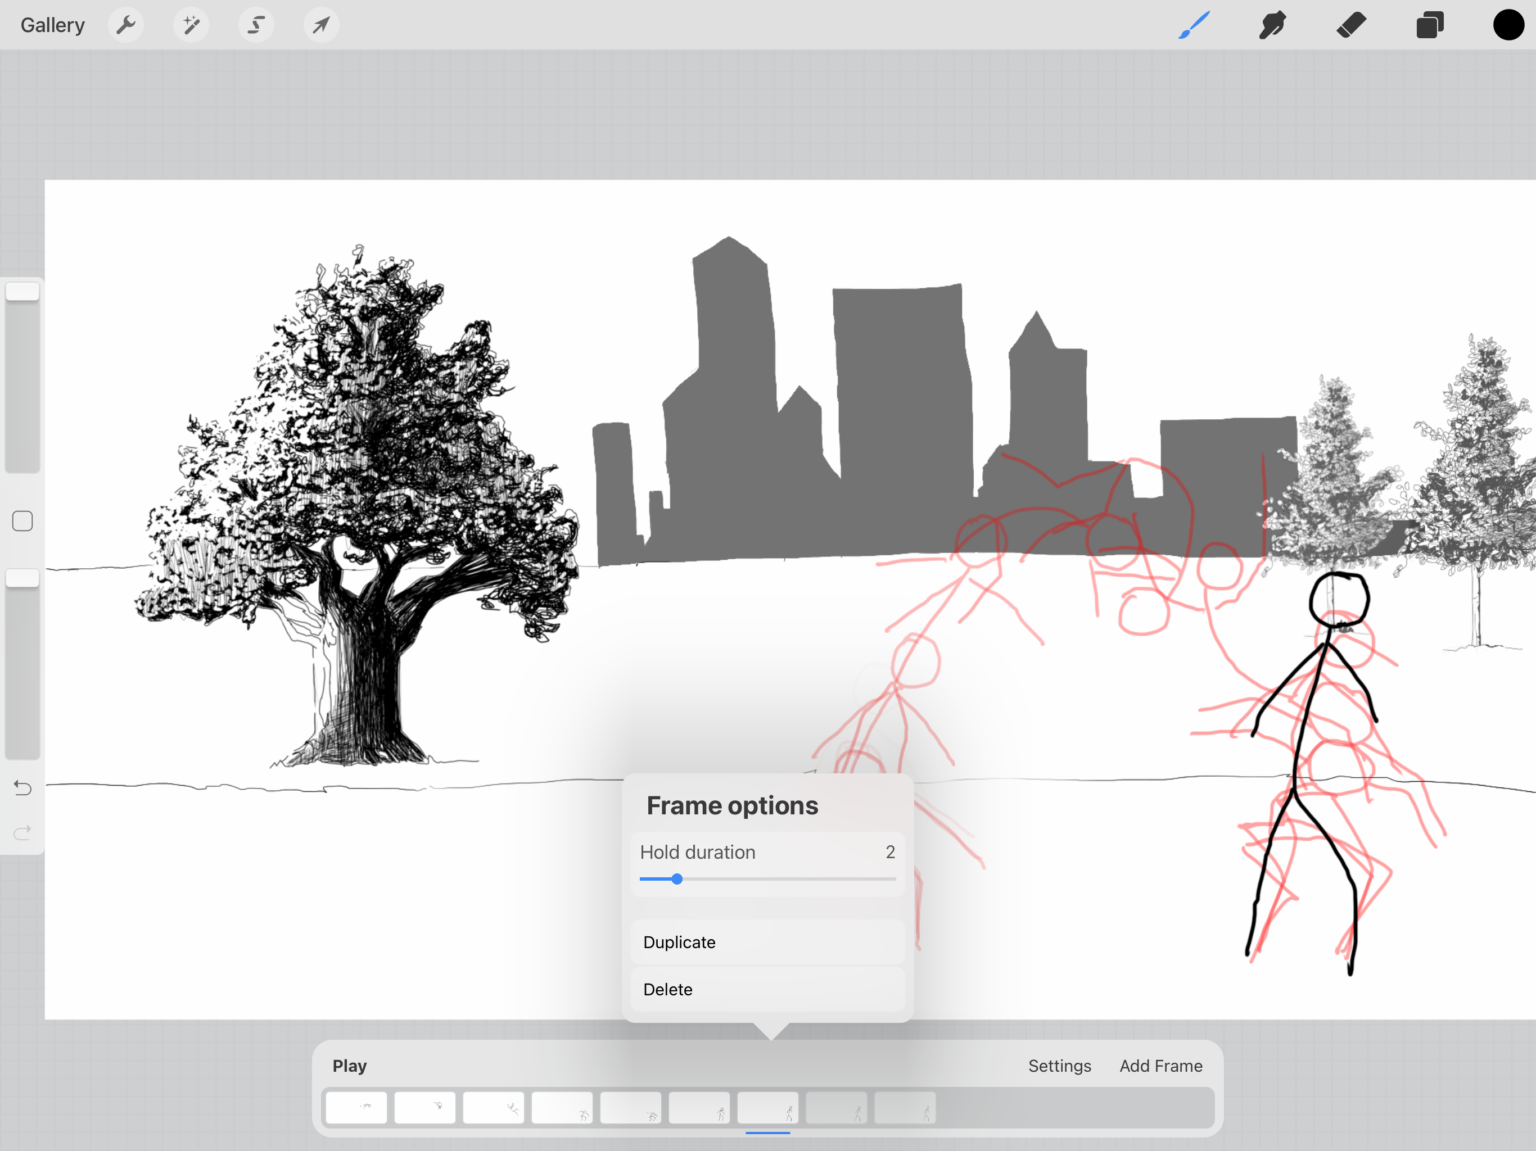Select the Transform arrow tool
Screen dimensions: 1536x1151
pos(320,24)
